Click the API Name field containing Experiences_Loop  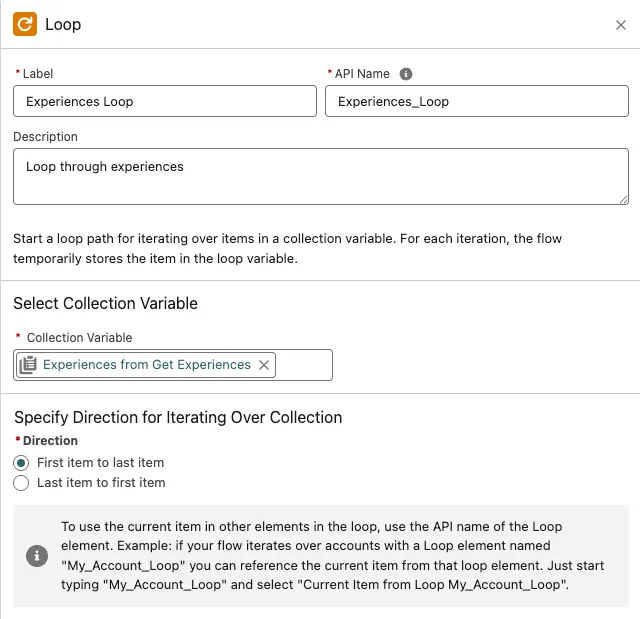point(476,102)
